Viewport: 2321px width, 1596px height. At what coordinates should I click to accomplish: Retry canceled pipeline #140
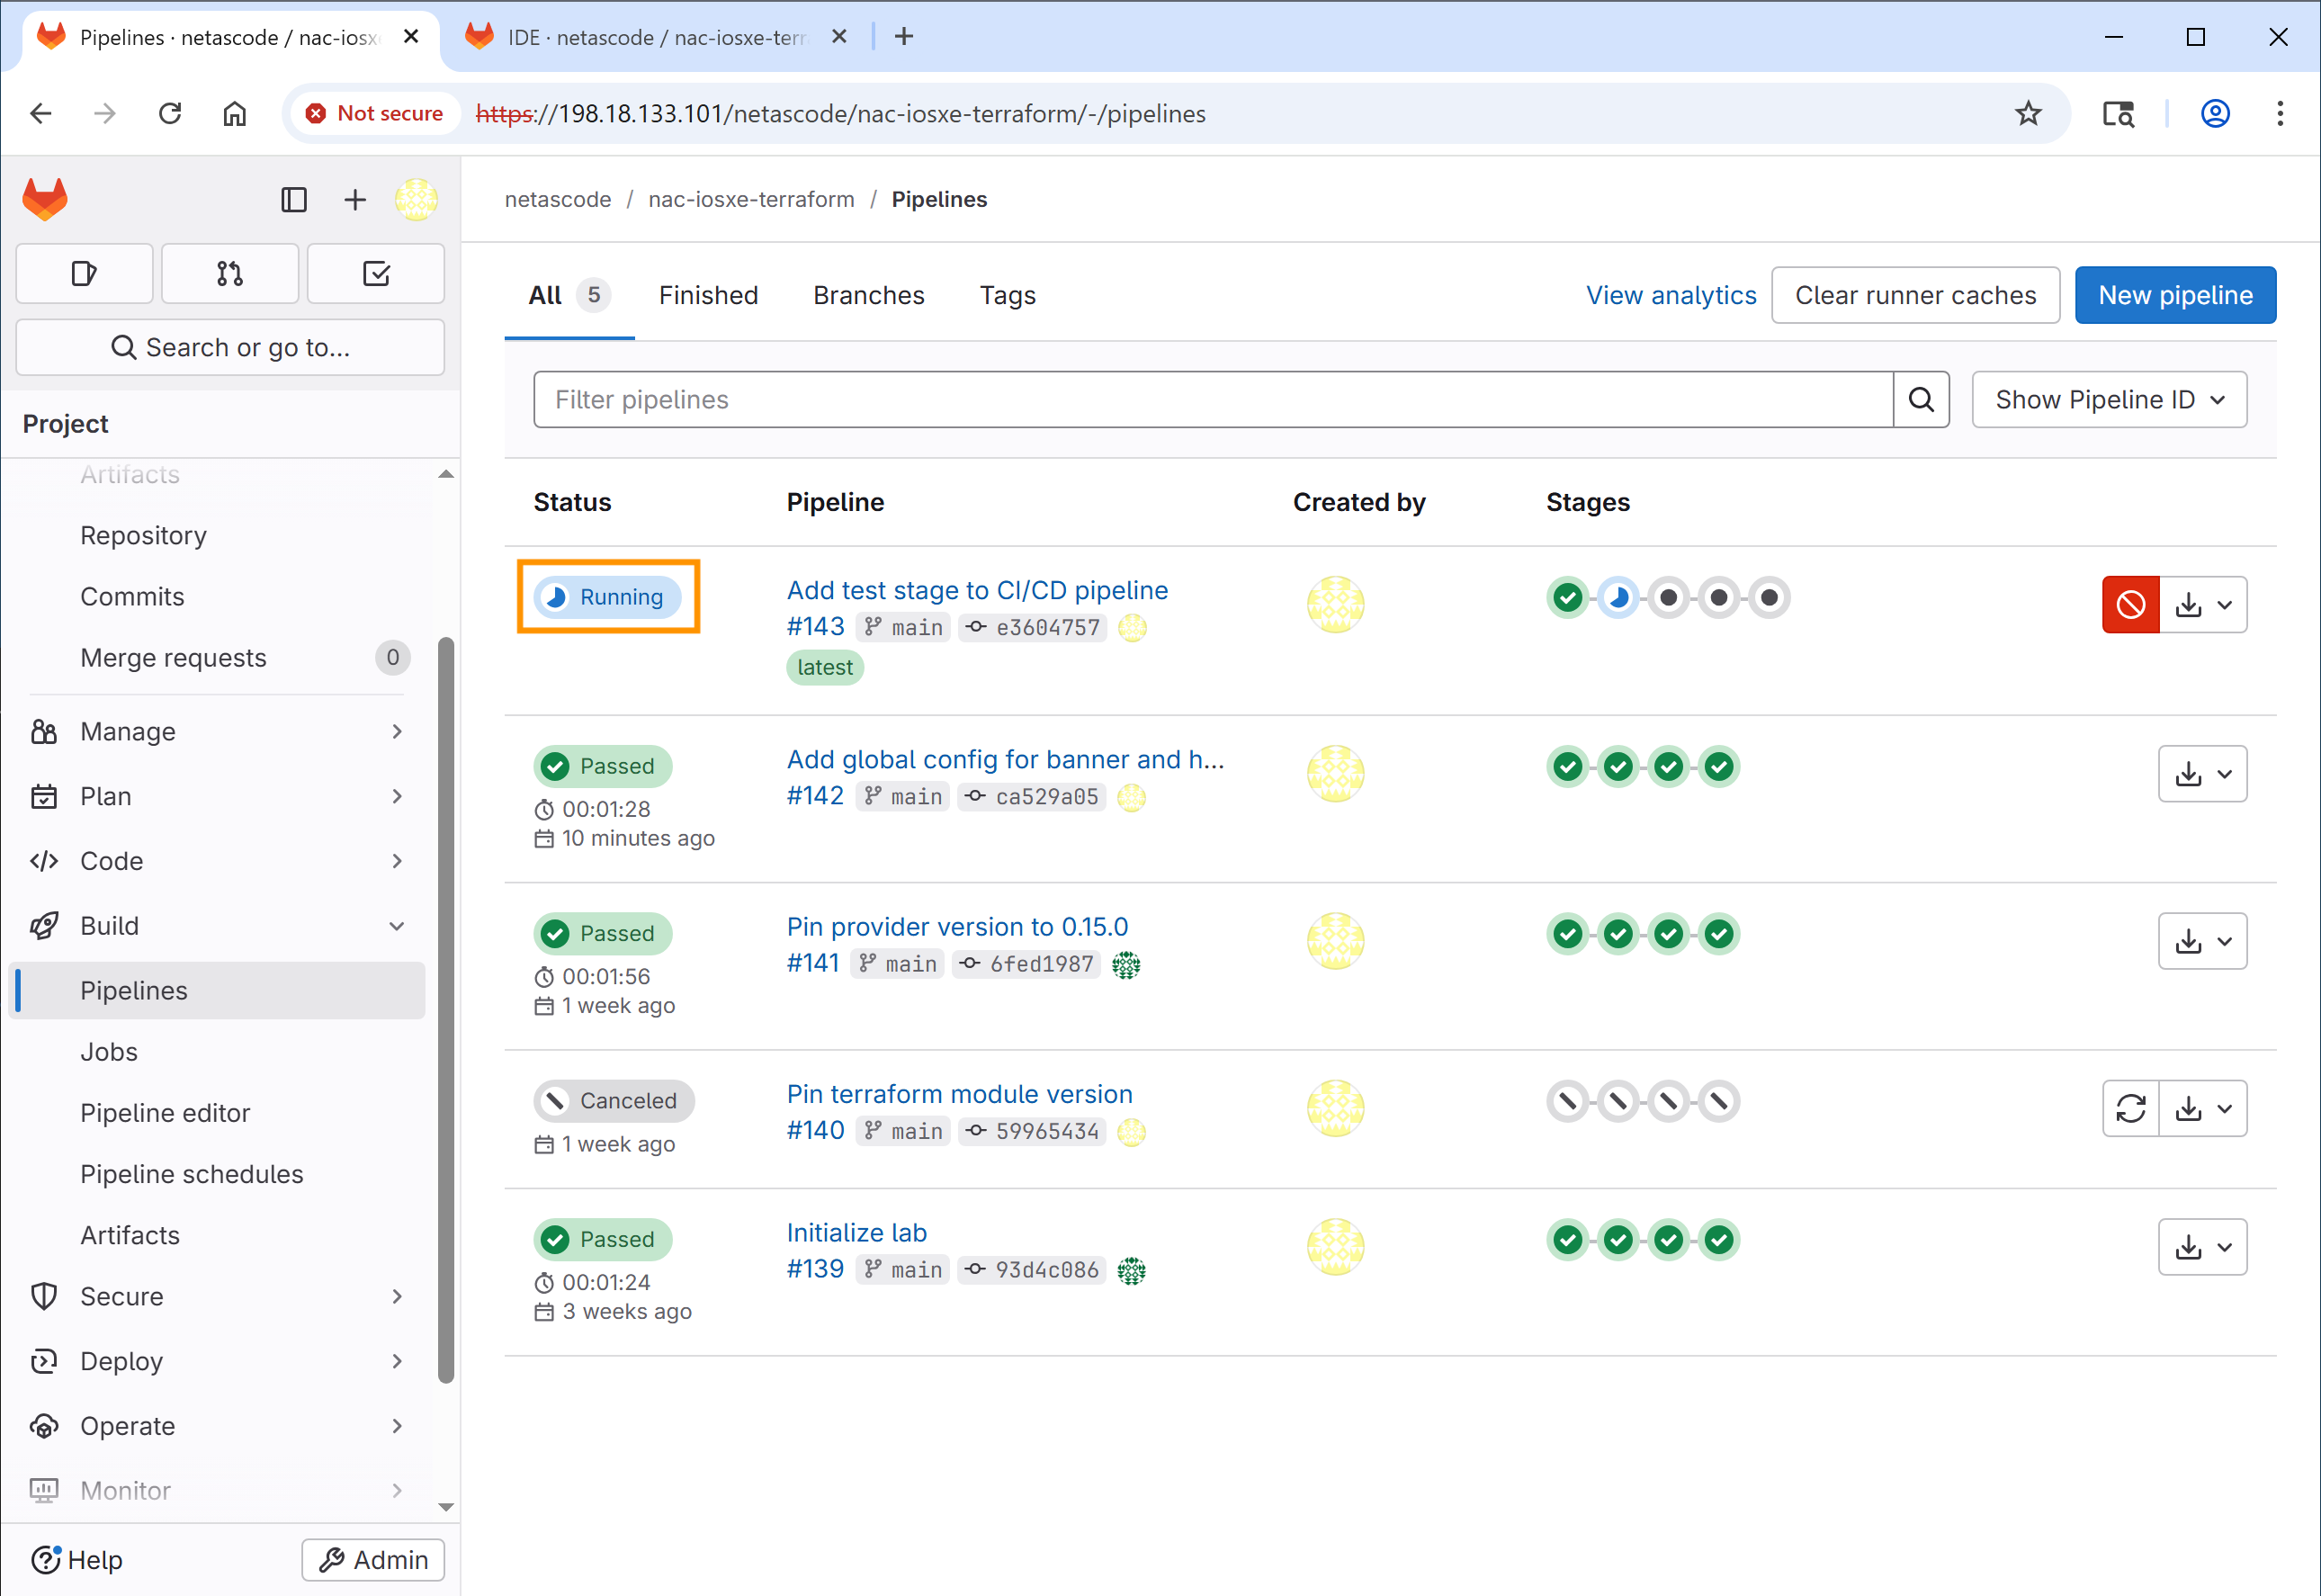(2130, 1108)
